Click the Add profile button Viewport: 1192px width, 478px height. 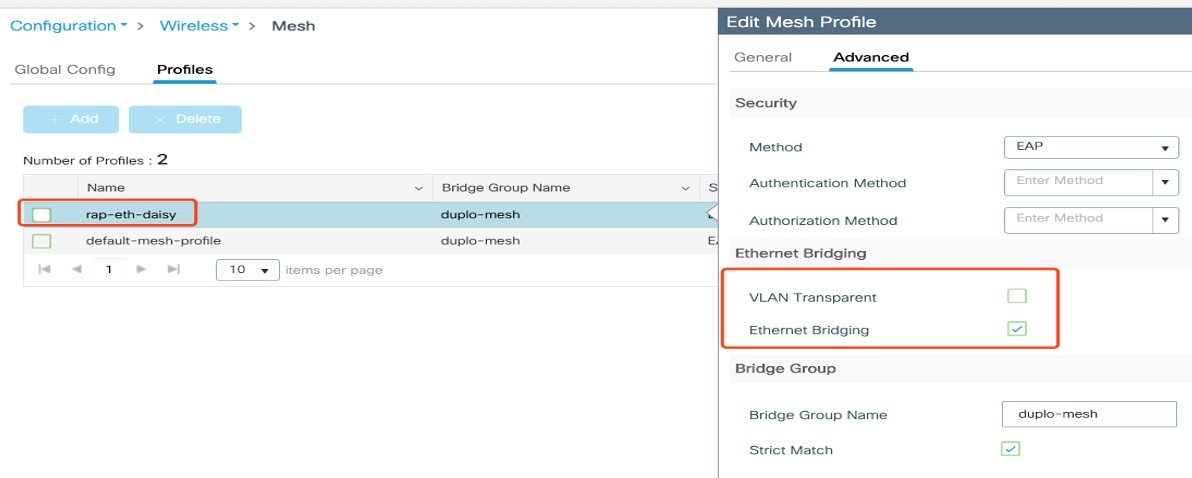point(71,119)
